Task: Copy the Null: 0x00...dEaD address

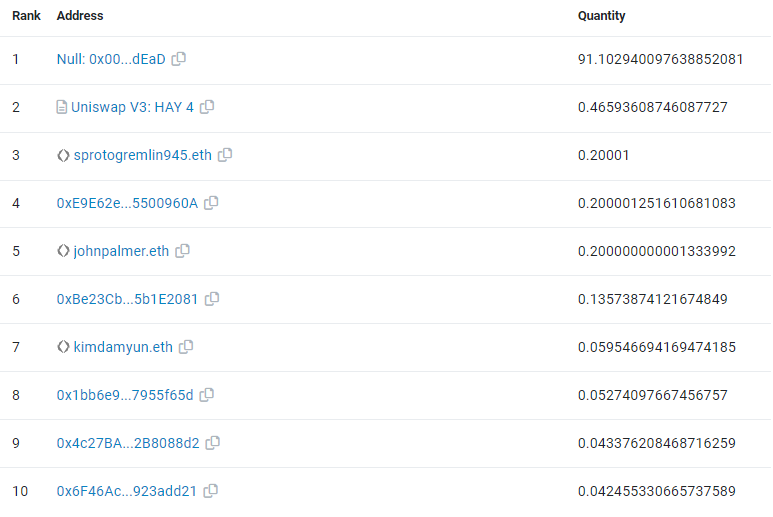Action: click(x=179, y=59)
